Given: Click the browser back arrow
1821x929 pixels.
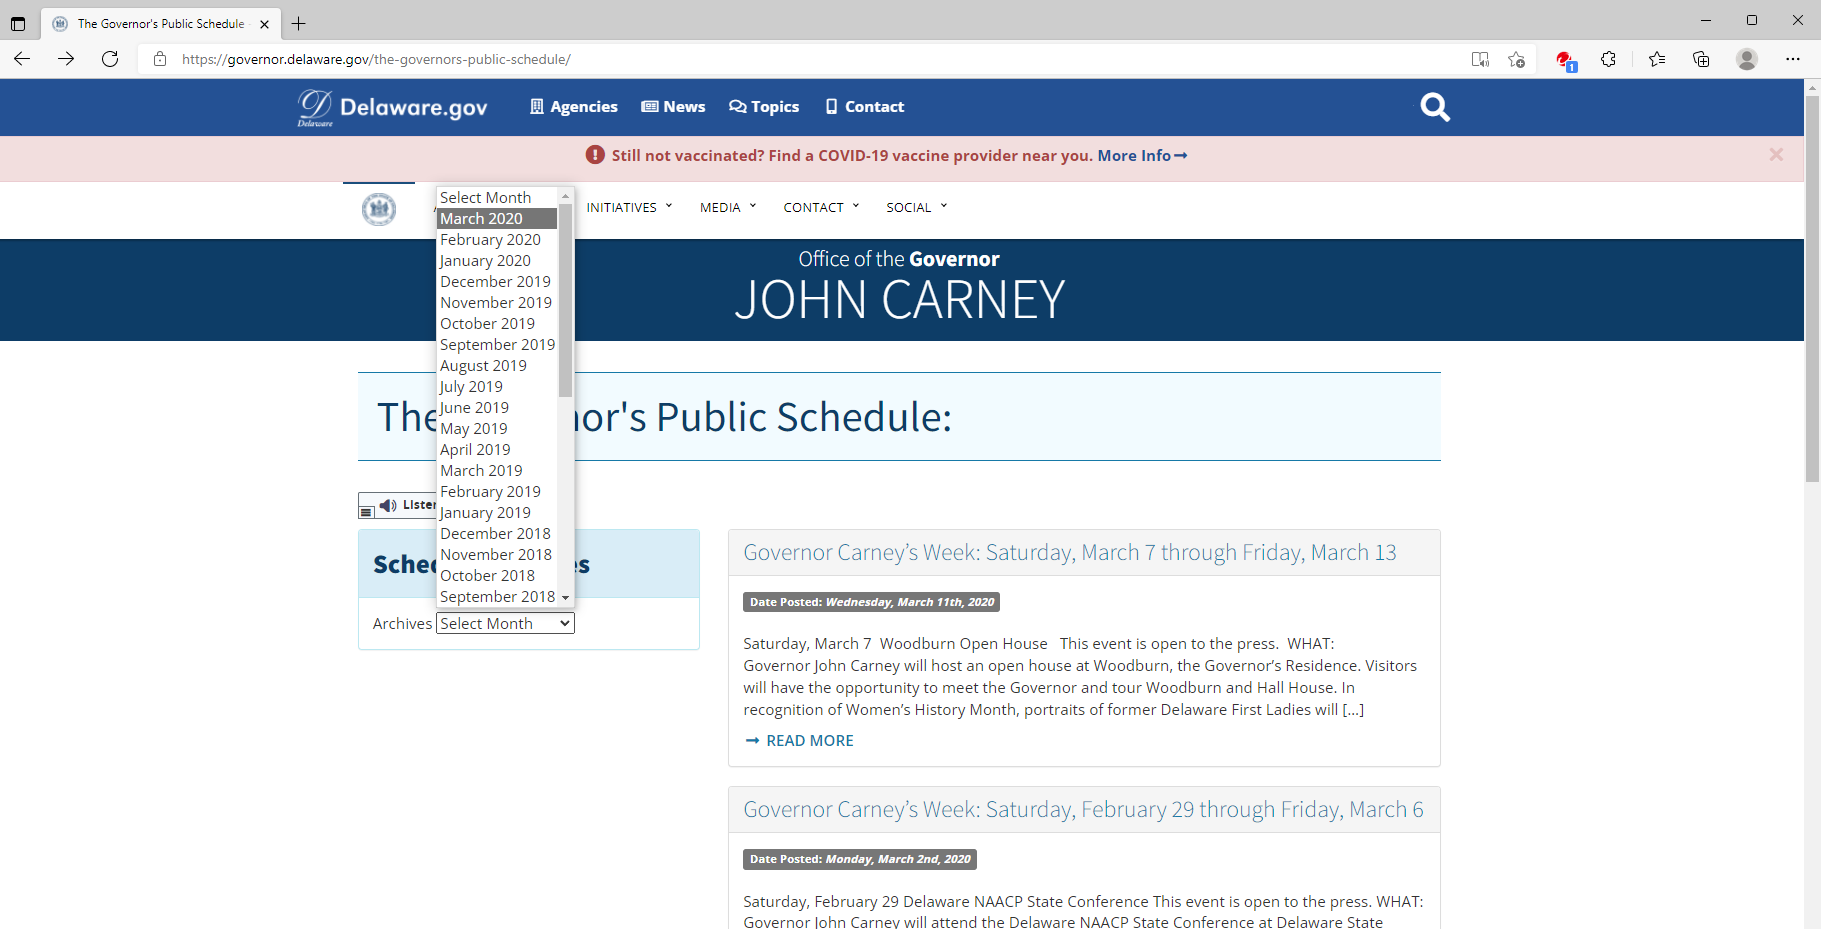Looking at the screenshot, I should (22, 59).
